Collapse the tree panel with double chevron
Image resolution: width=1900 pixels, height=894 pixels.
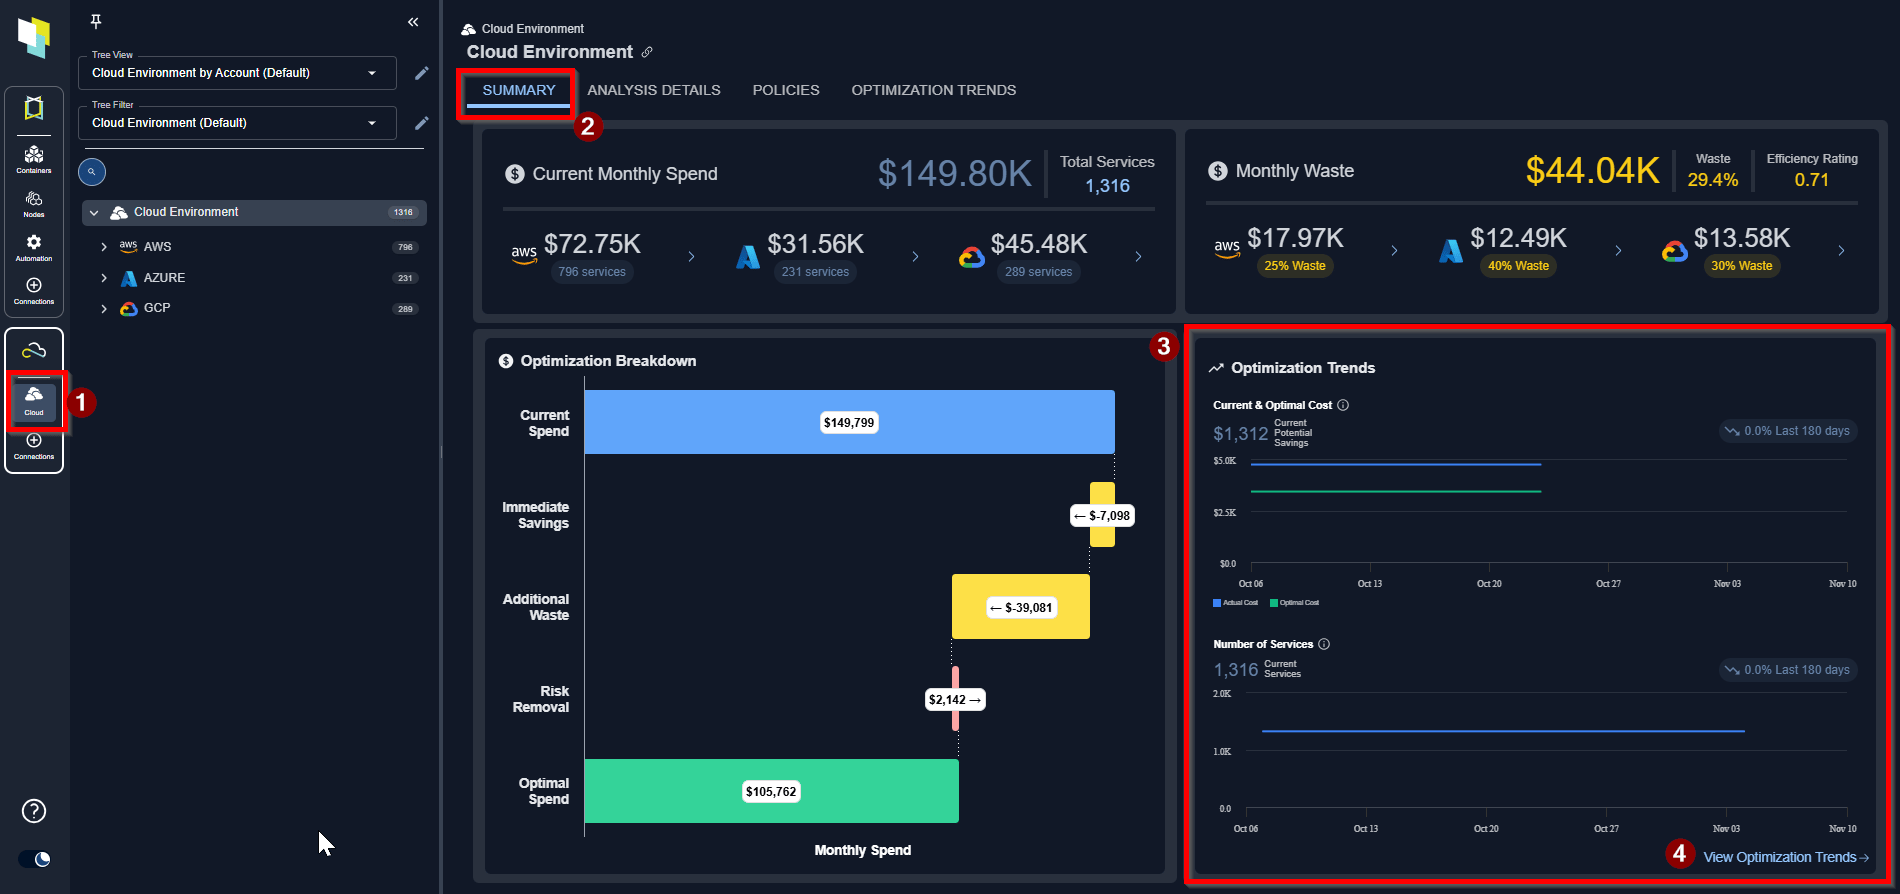[x=413, y=22]
